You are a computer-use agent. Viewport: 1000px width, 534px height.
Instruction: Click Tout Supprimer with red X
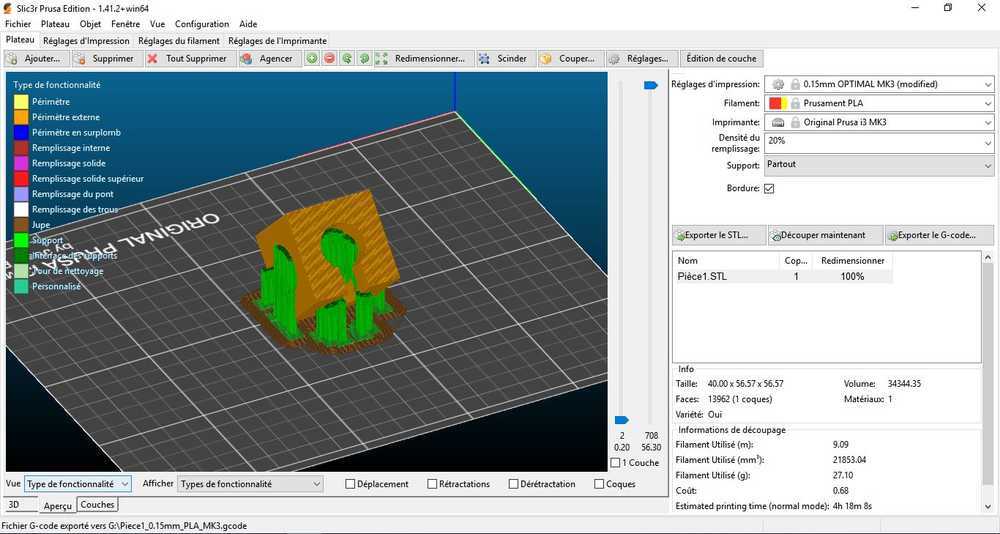[x=189, y=59]
